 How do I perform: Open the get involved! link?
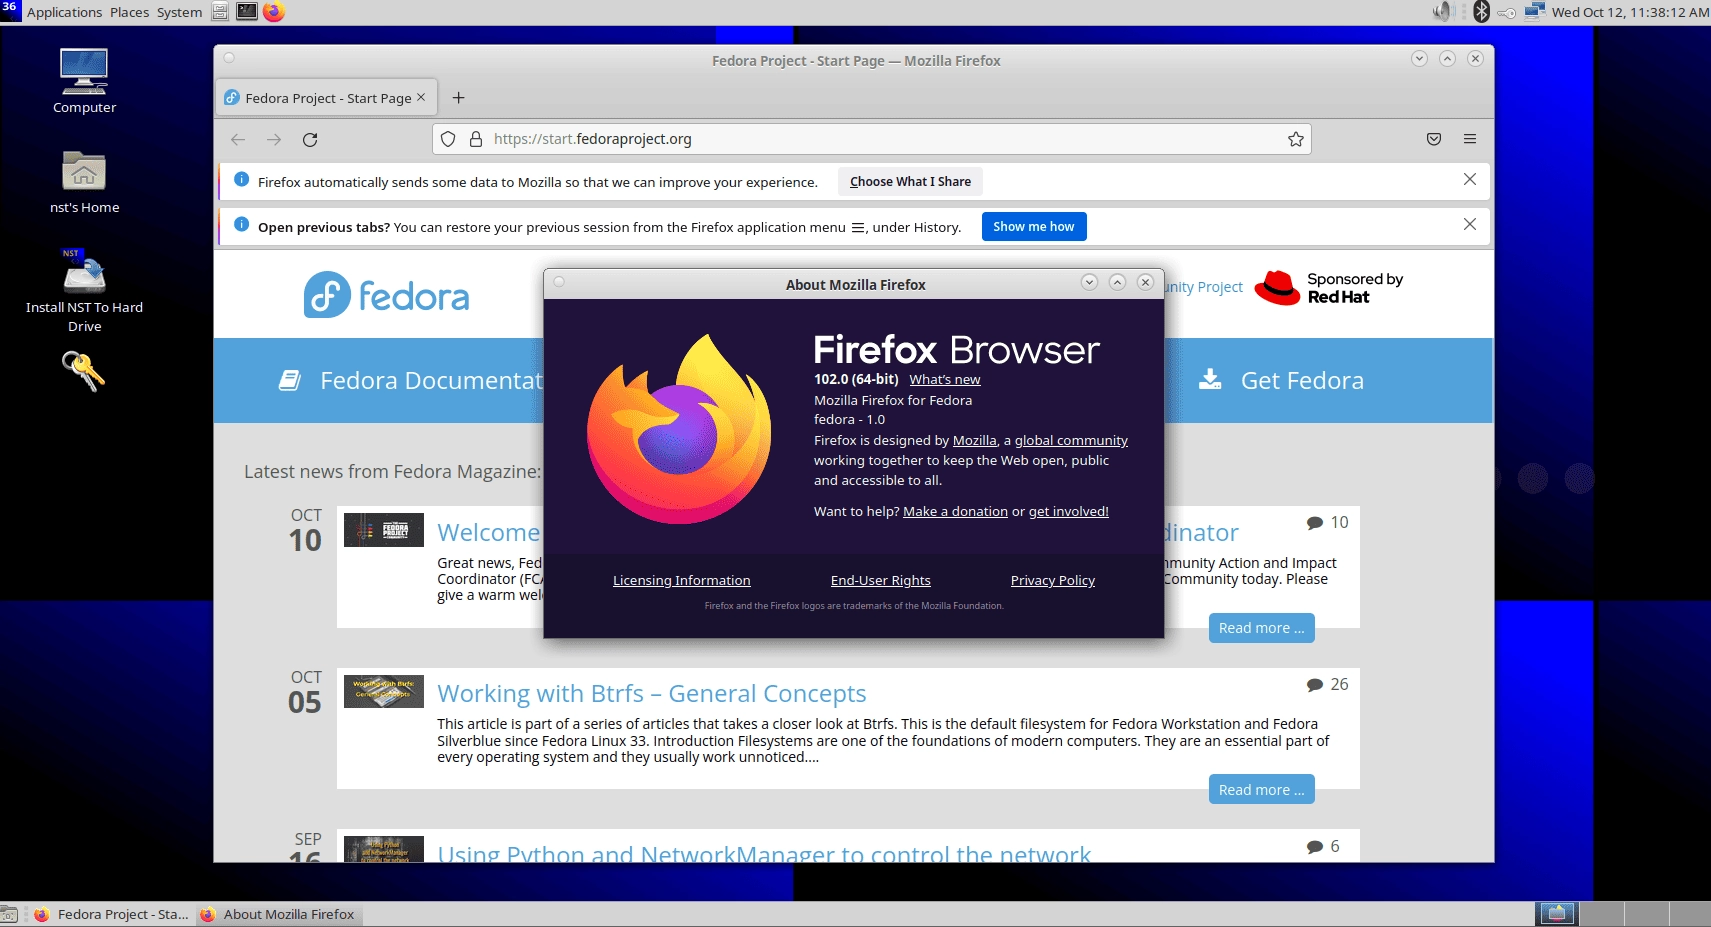point(1068,511)
